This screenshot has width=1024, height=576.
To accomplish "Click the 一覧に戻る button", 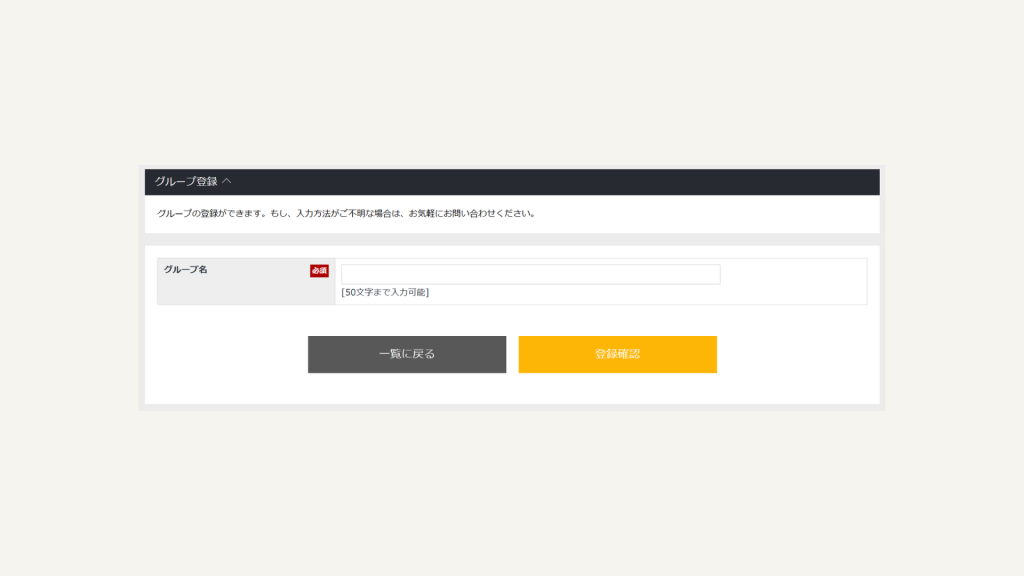I will pos(407,355).
